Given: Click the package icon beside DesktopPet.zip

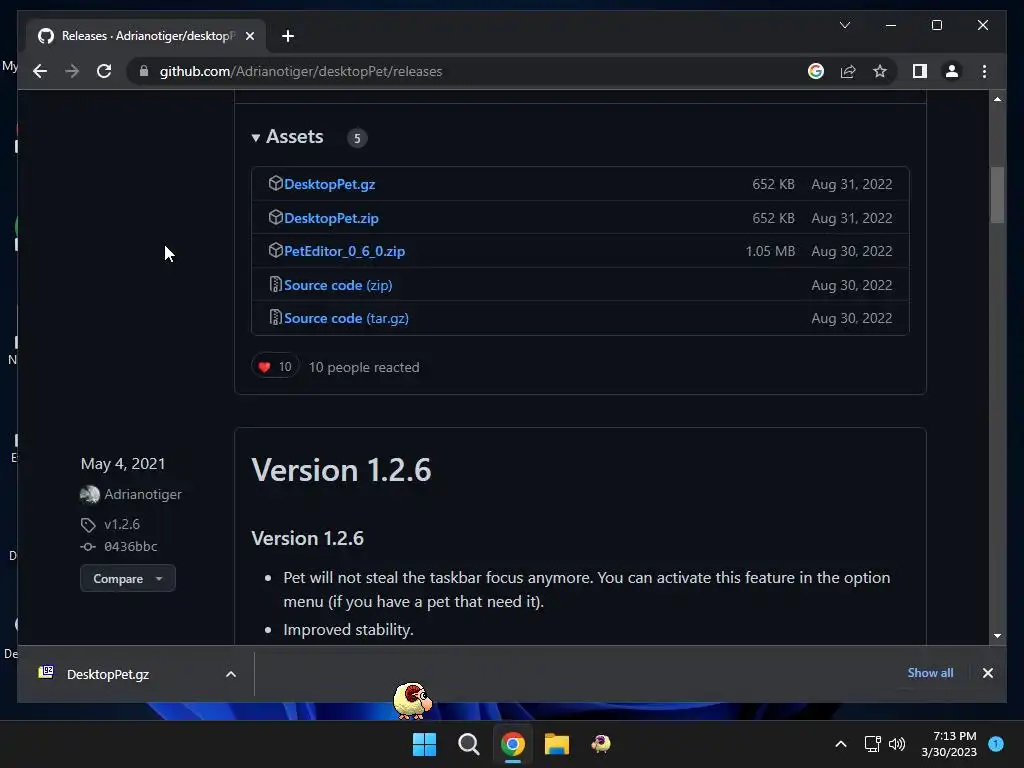Looking at the screenshot, I should coord(275,217).
